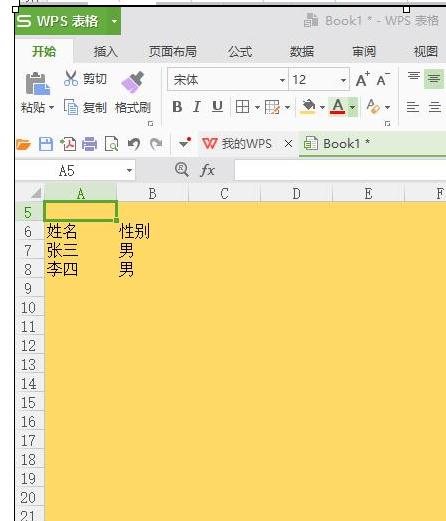This screenshot has width=446, height=521.
Task: Toggle italic formatting
Action: coord(197,107)
